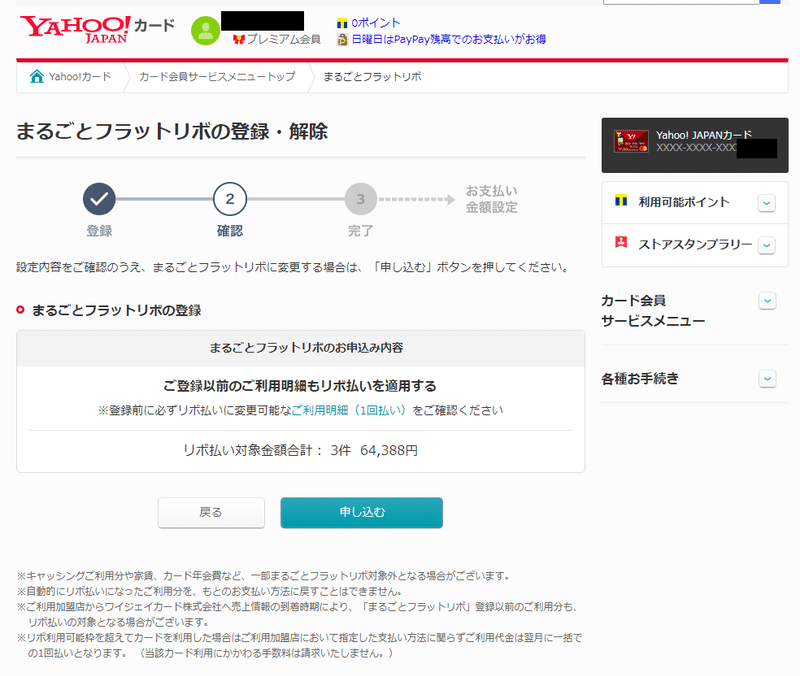Screen dimensions: 800x676
Task: Click the T-point icon beside 0ポイント
Action: (342, 23)
